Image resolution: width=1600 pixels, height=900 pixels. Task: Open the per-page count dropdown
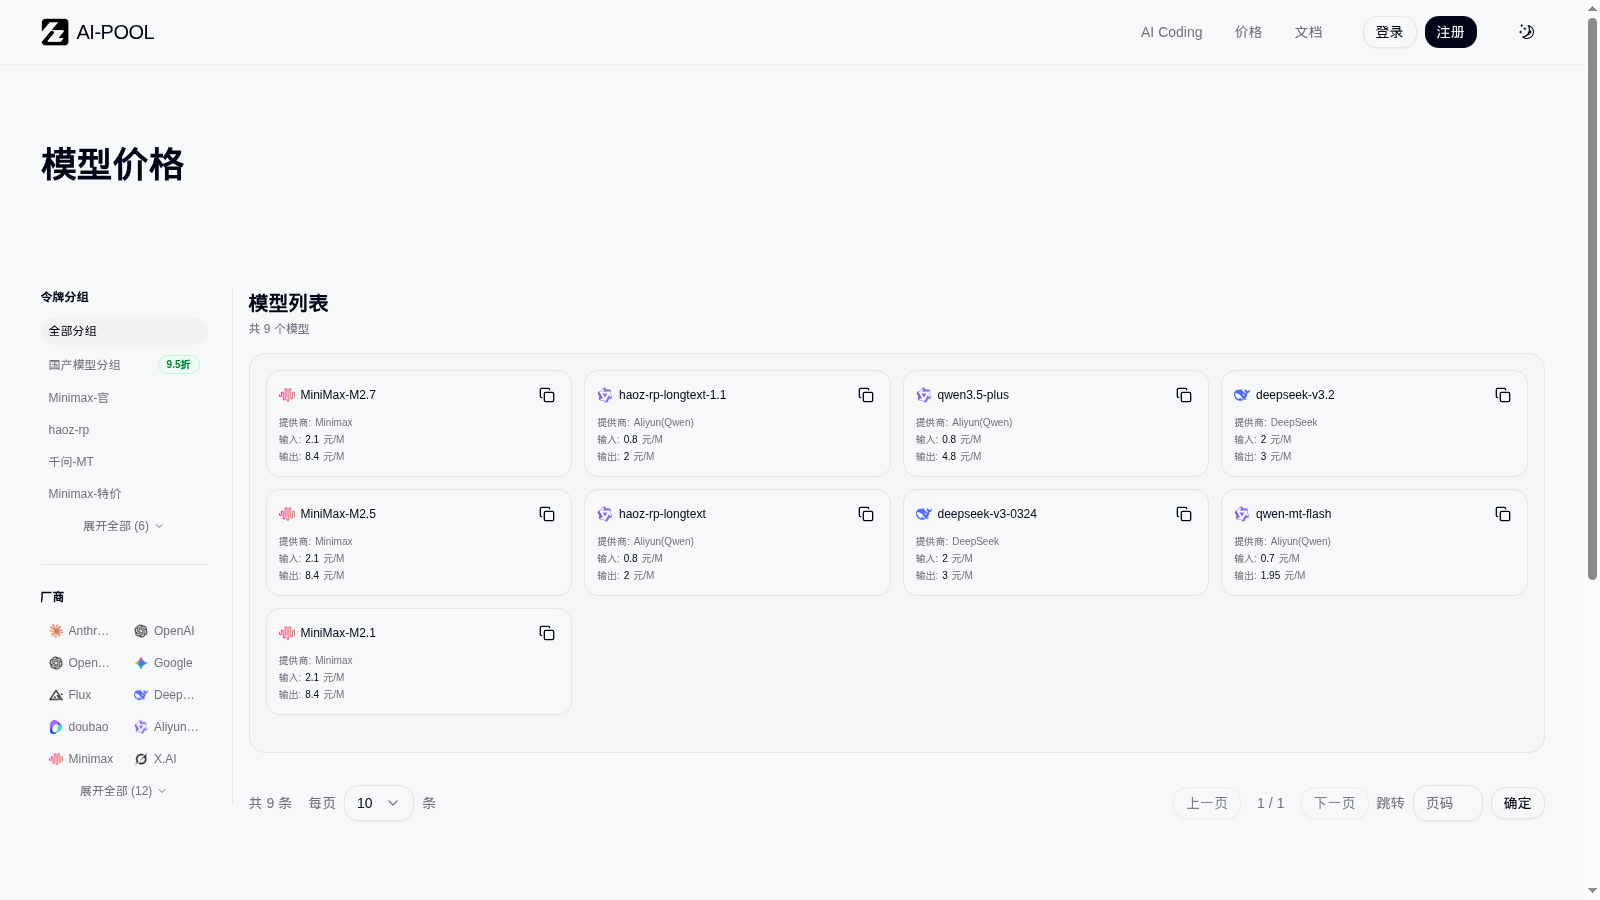tap(379, 803)
